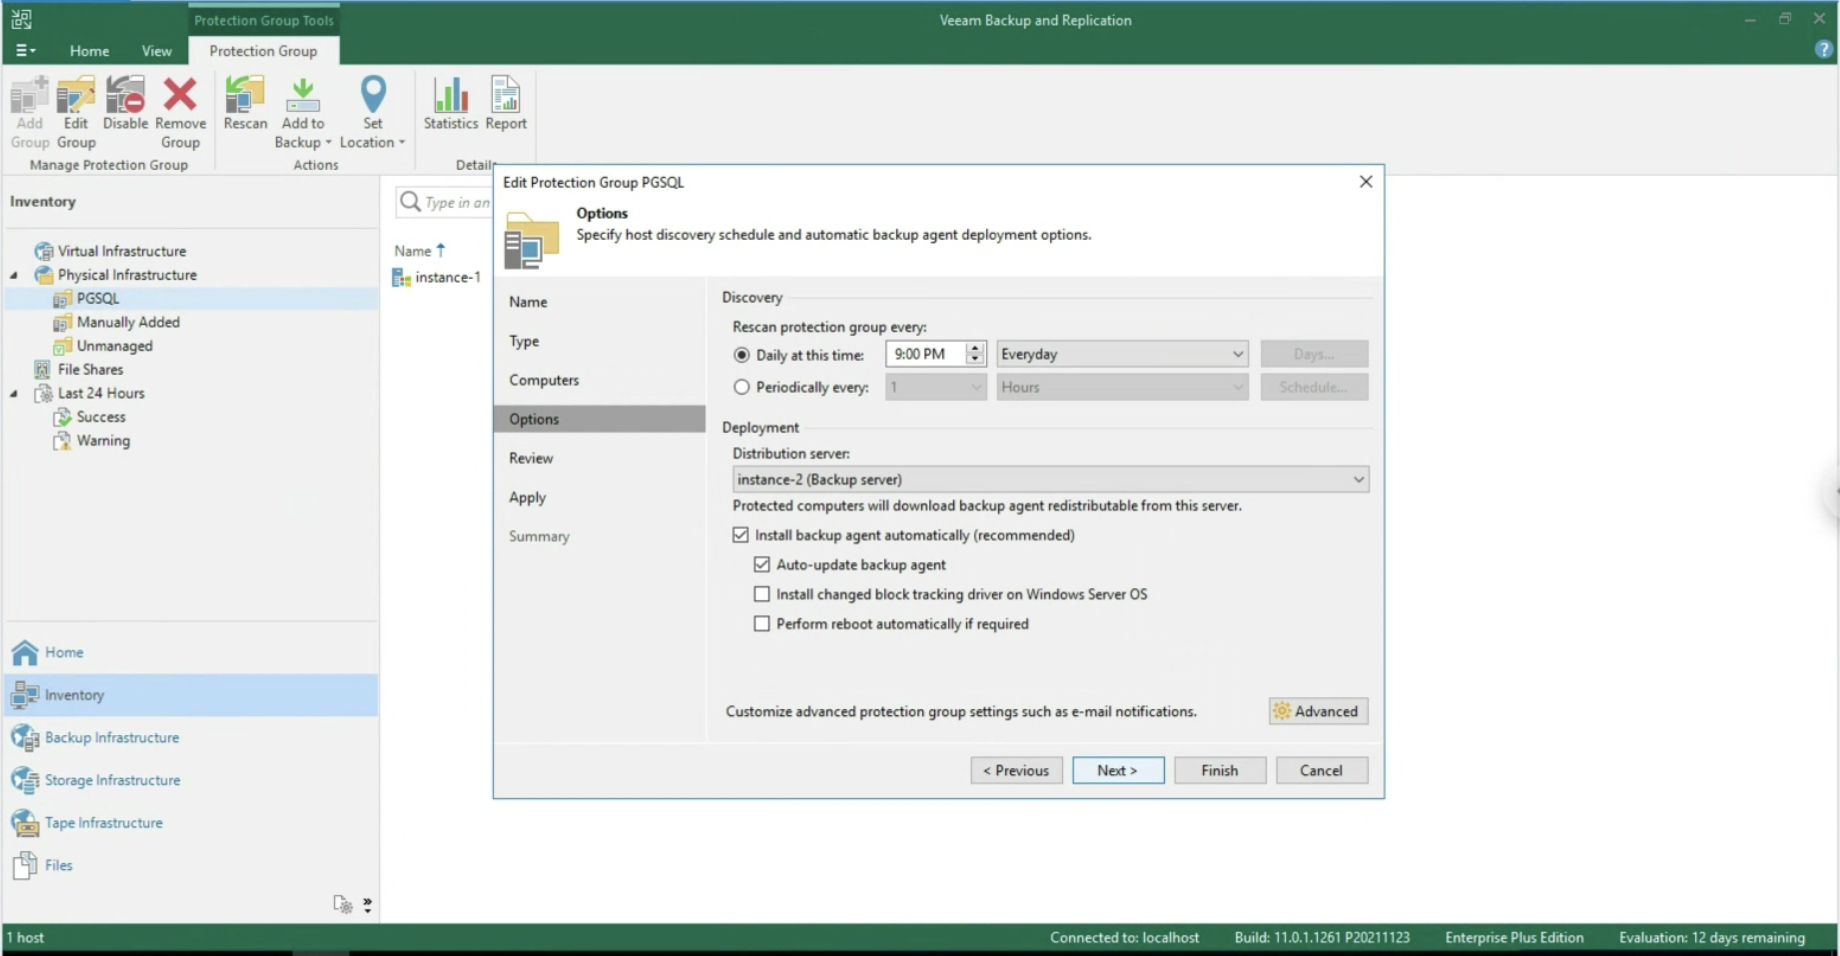Click search magnifier icon
Viewport: 1840px width, 956px height.
pyautogui.click(x=410, y=202)
